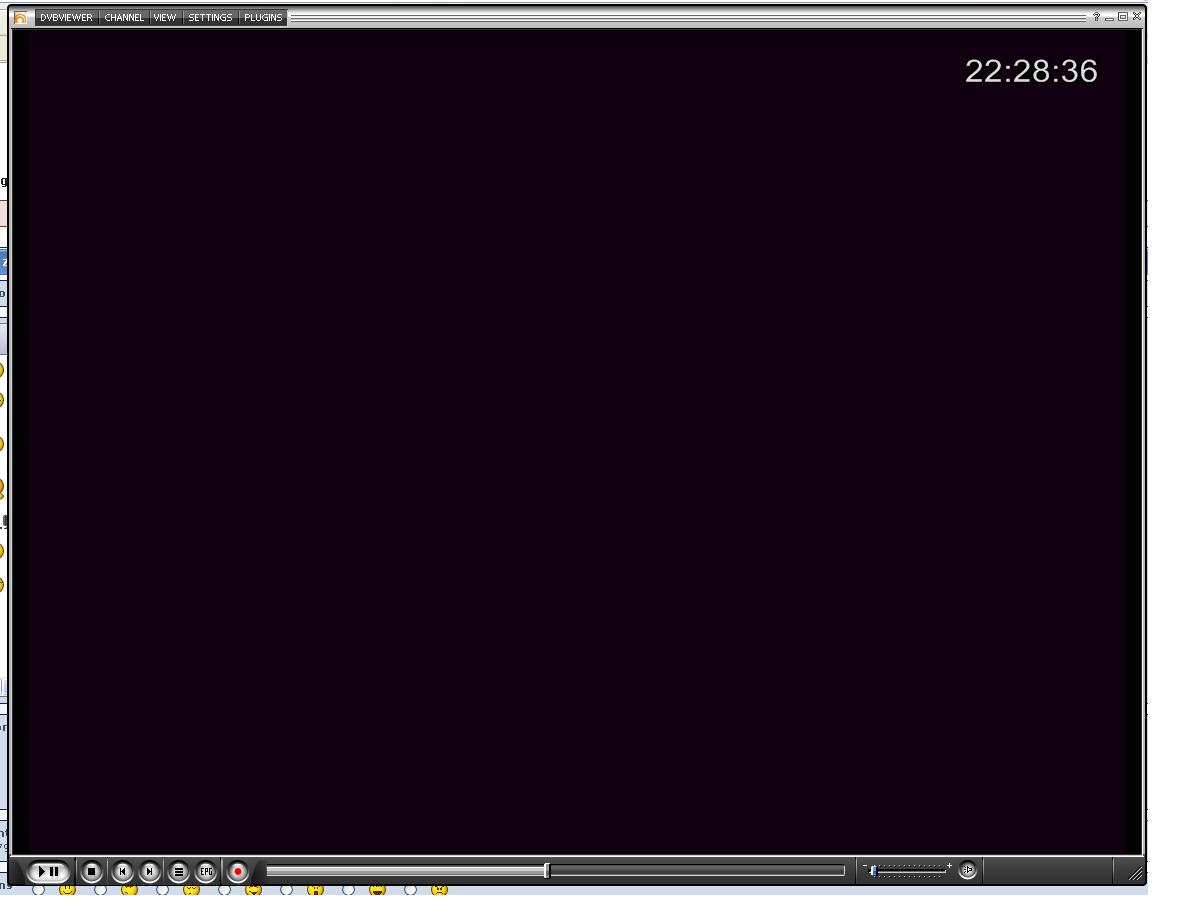Maximize the DVBViewer window
This screenshot has height=918, width=1189.
pyautogui.click(x=1123, y=17)
